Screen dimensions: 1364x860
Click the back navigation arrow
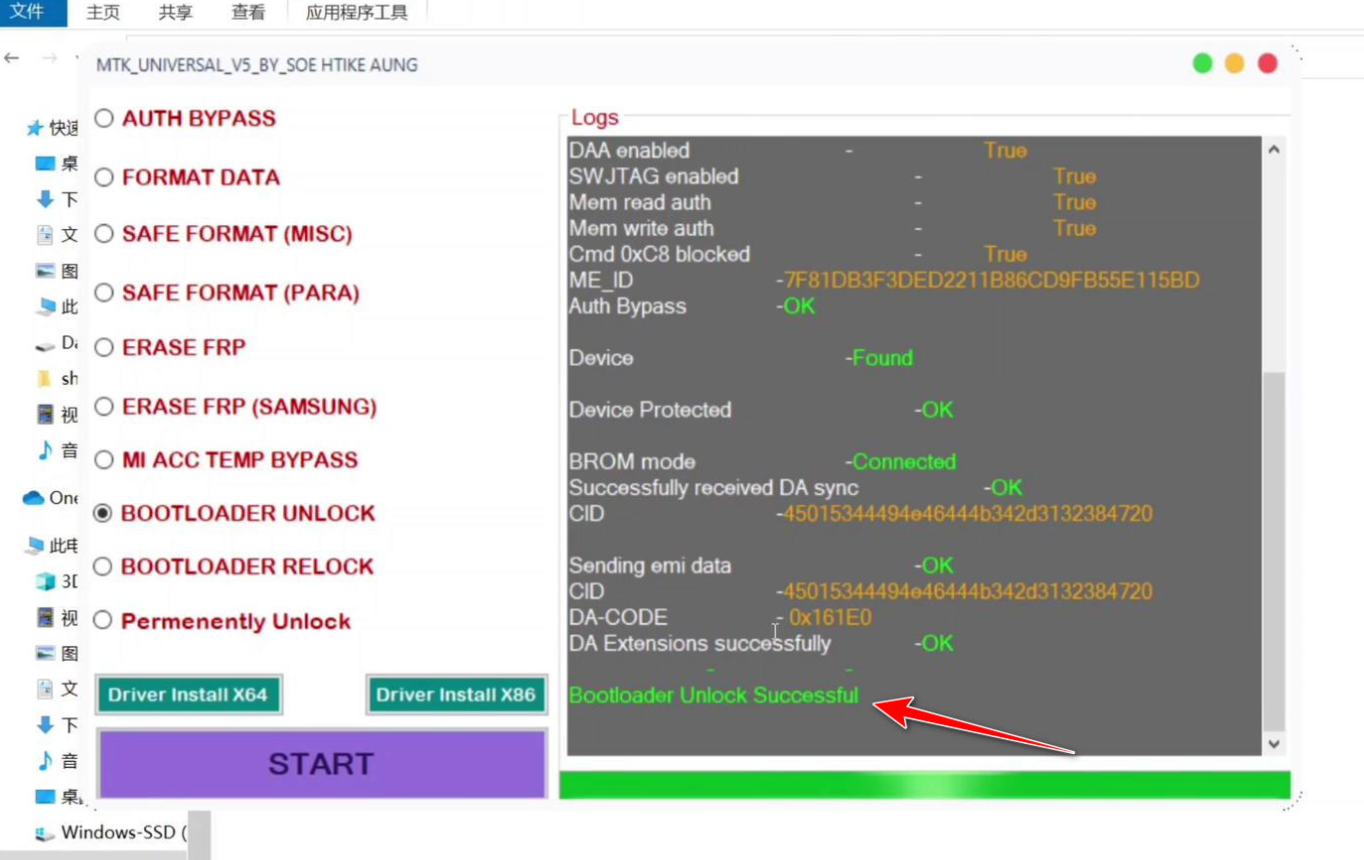(11, 57)
